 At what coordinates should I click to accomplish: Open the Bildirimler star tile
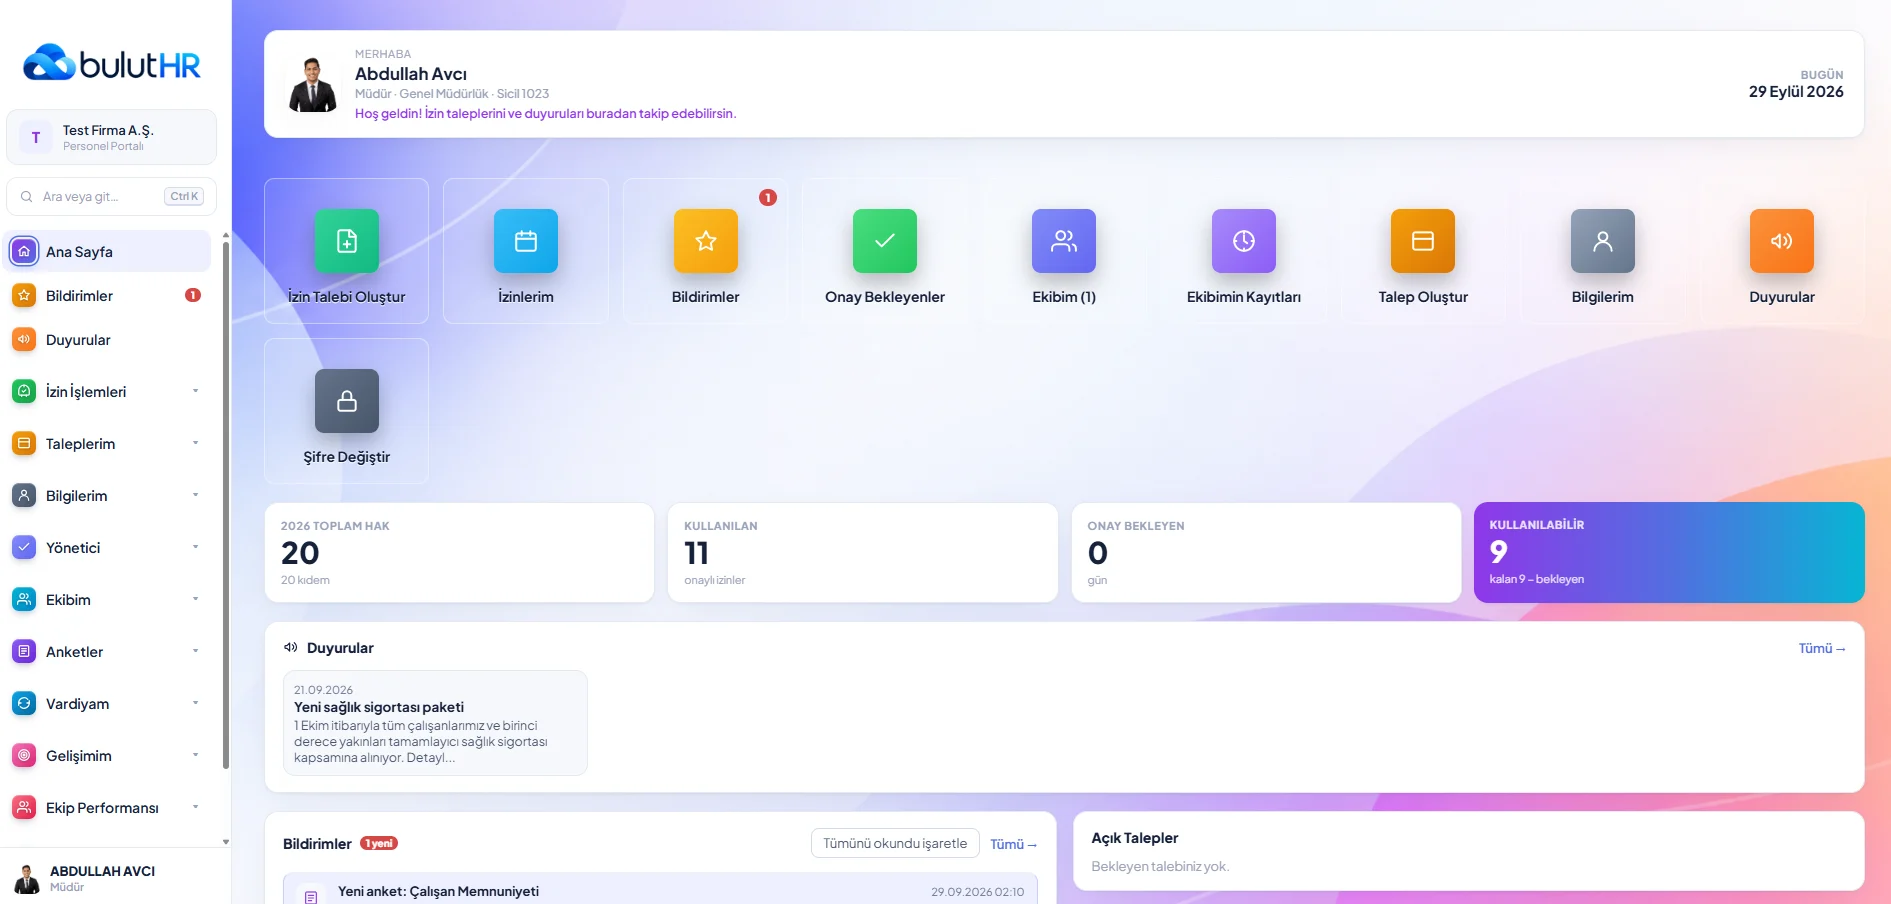[x=705, y=251]
